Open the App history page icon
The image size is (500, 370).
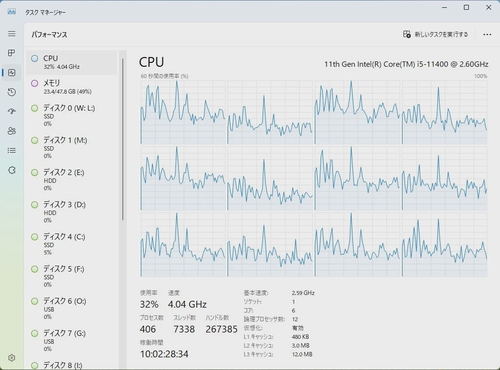(x=12, y=92)
